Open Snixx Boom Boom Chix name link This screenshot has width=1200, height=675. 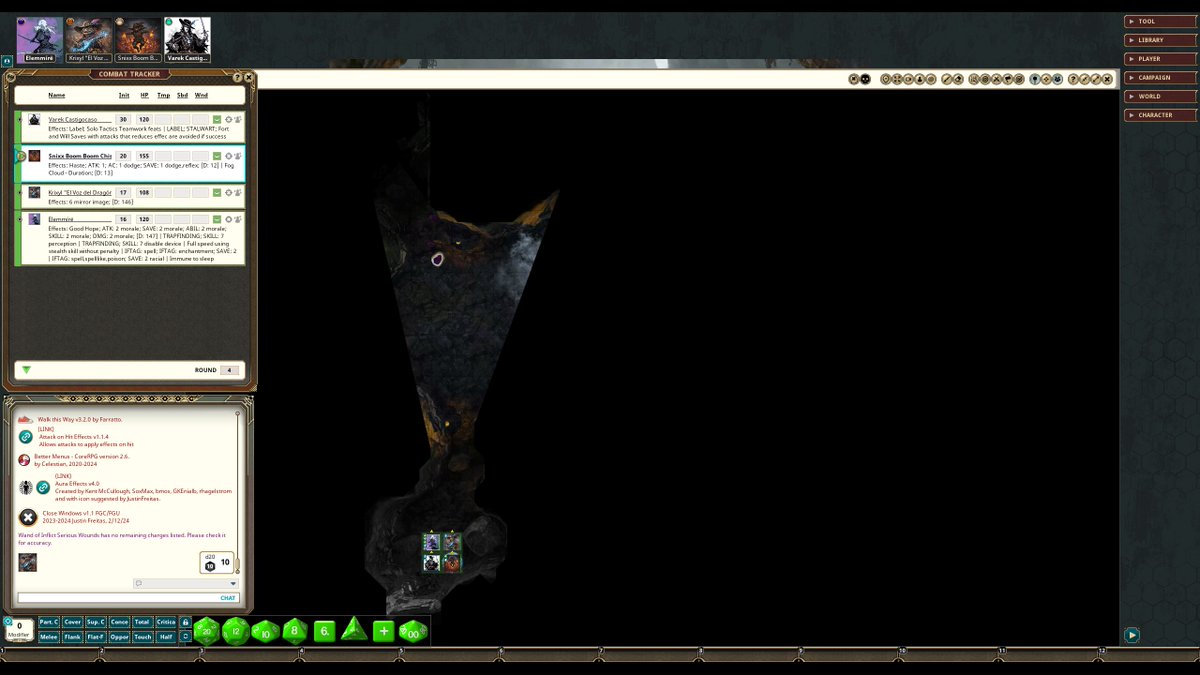coord(80,156)
